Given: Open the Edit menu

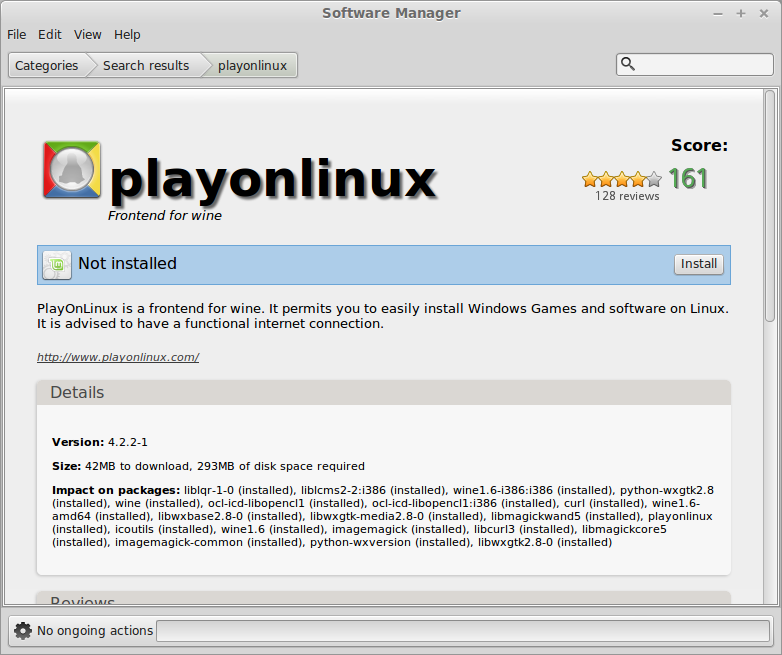Looking at the screenshot, I should pyautogui.click(x=49, y=34).
